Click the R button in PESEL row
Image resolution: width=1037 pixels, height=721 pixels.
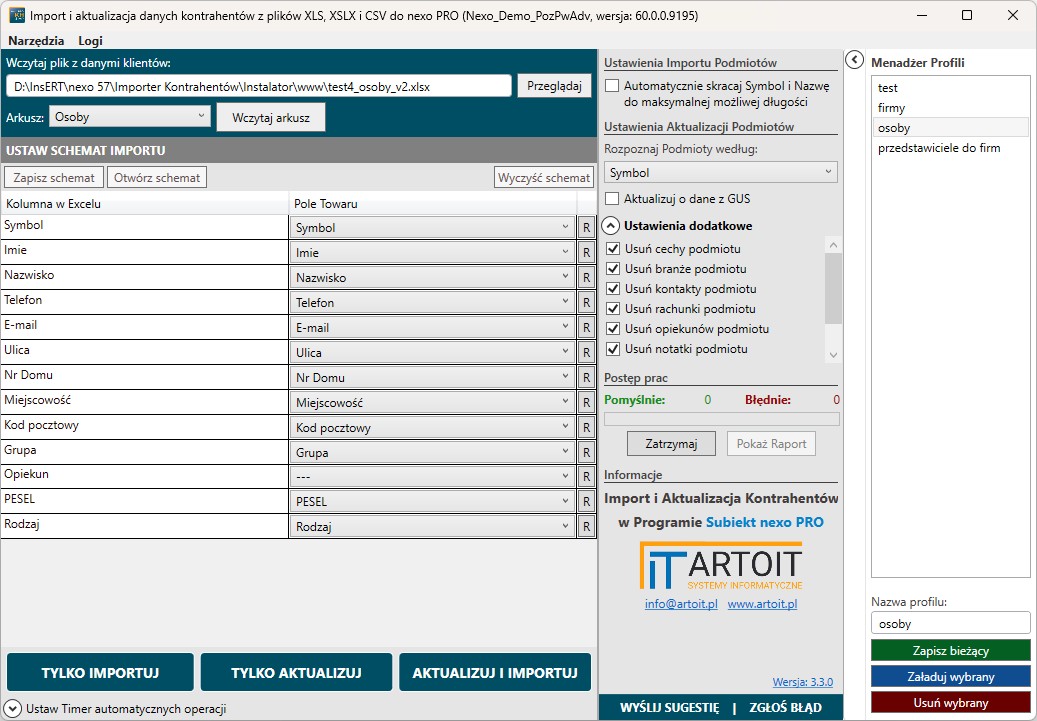pyautogui.click(x=586, y=501)
